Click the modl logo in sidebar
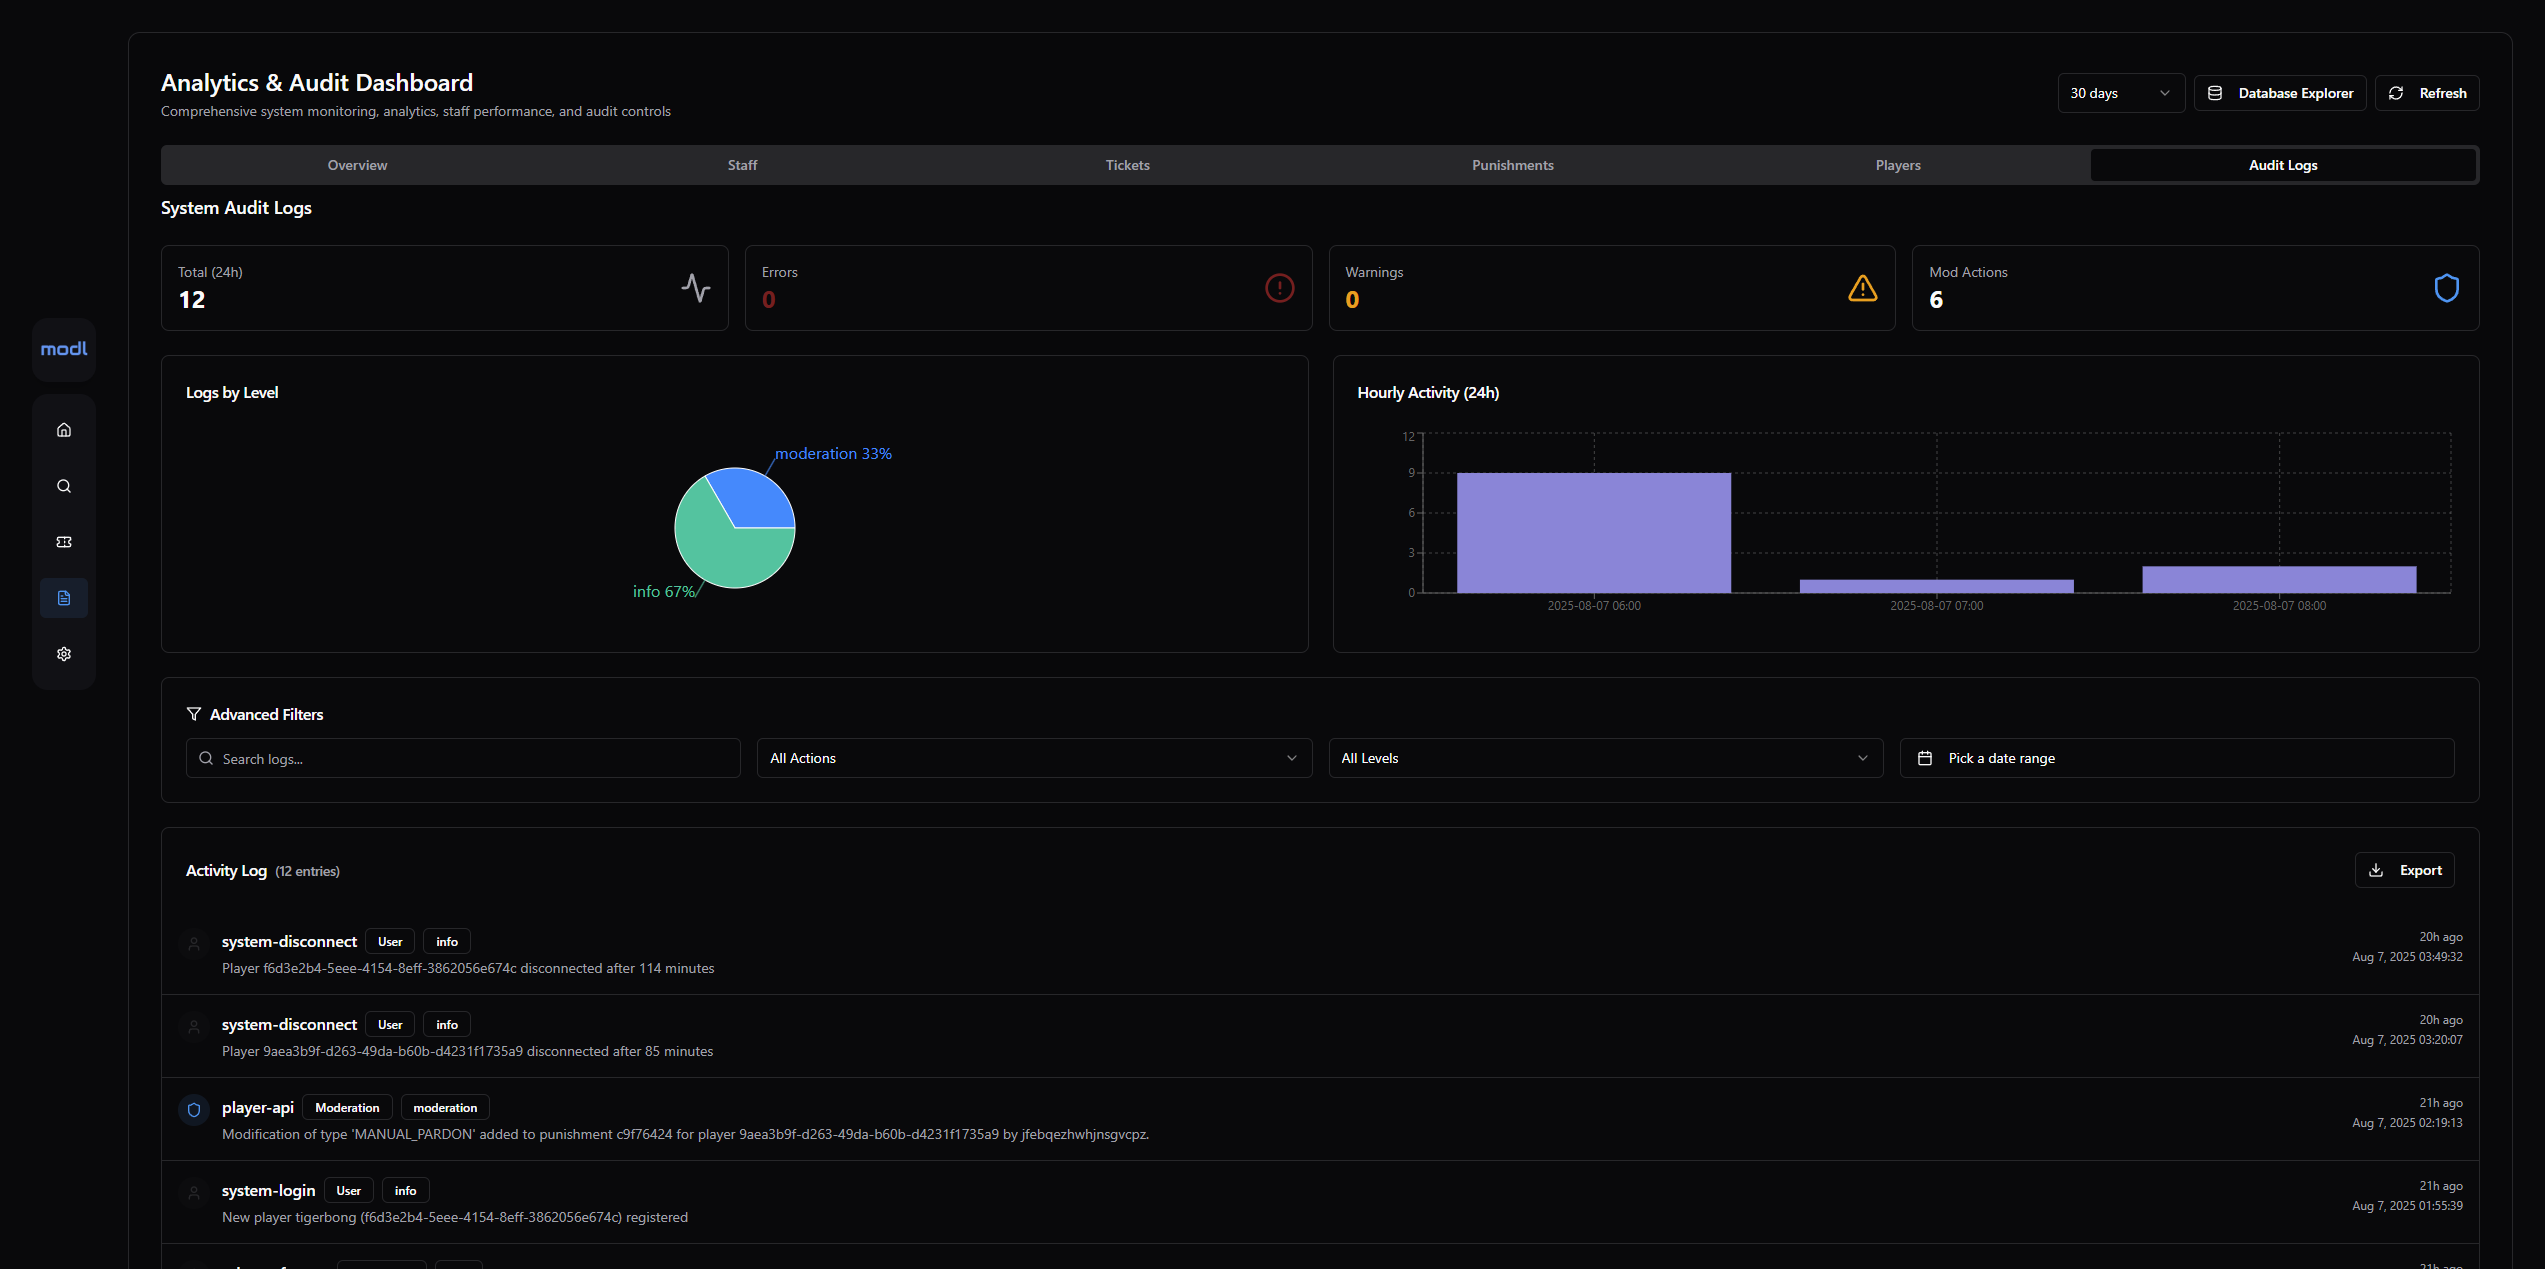This screenshot has height=1269, width=2545. coord(64,349)
